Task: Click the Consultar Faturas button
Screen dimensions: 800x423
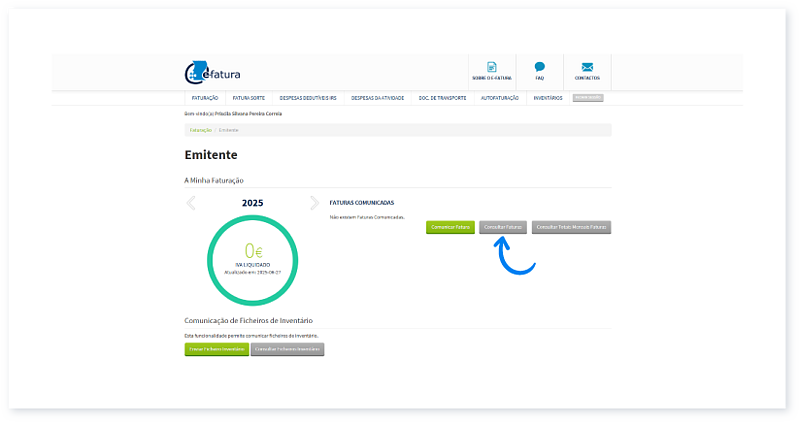Action: (503, 227)
